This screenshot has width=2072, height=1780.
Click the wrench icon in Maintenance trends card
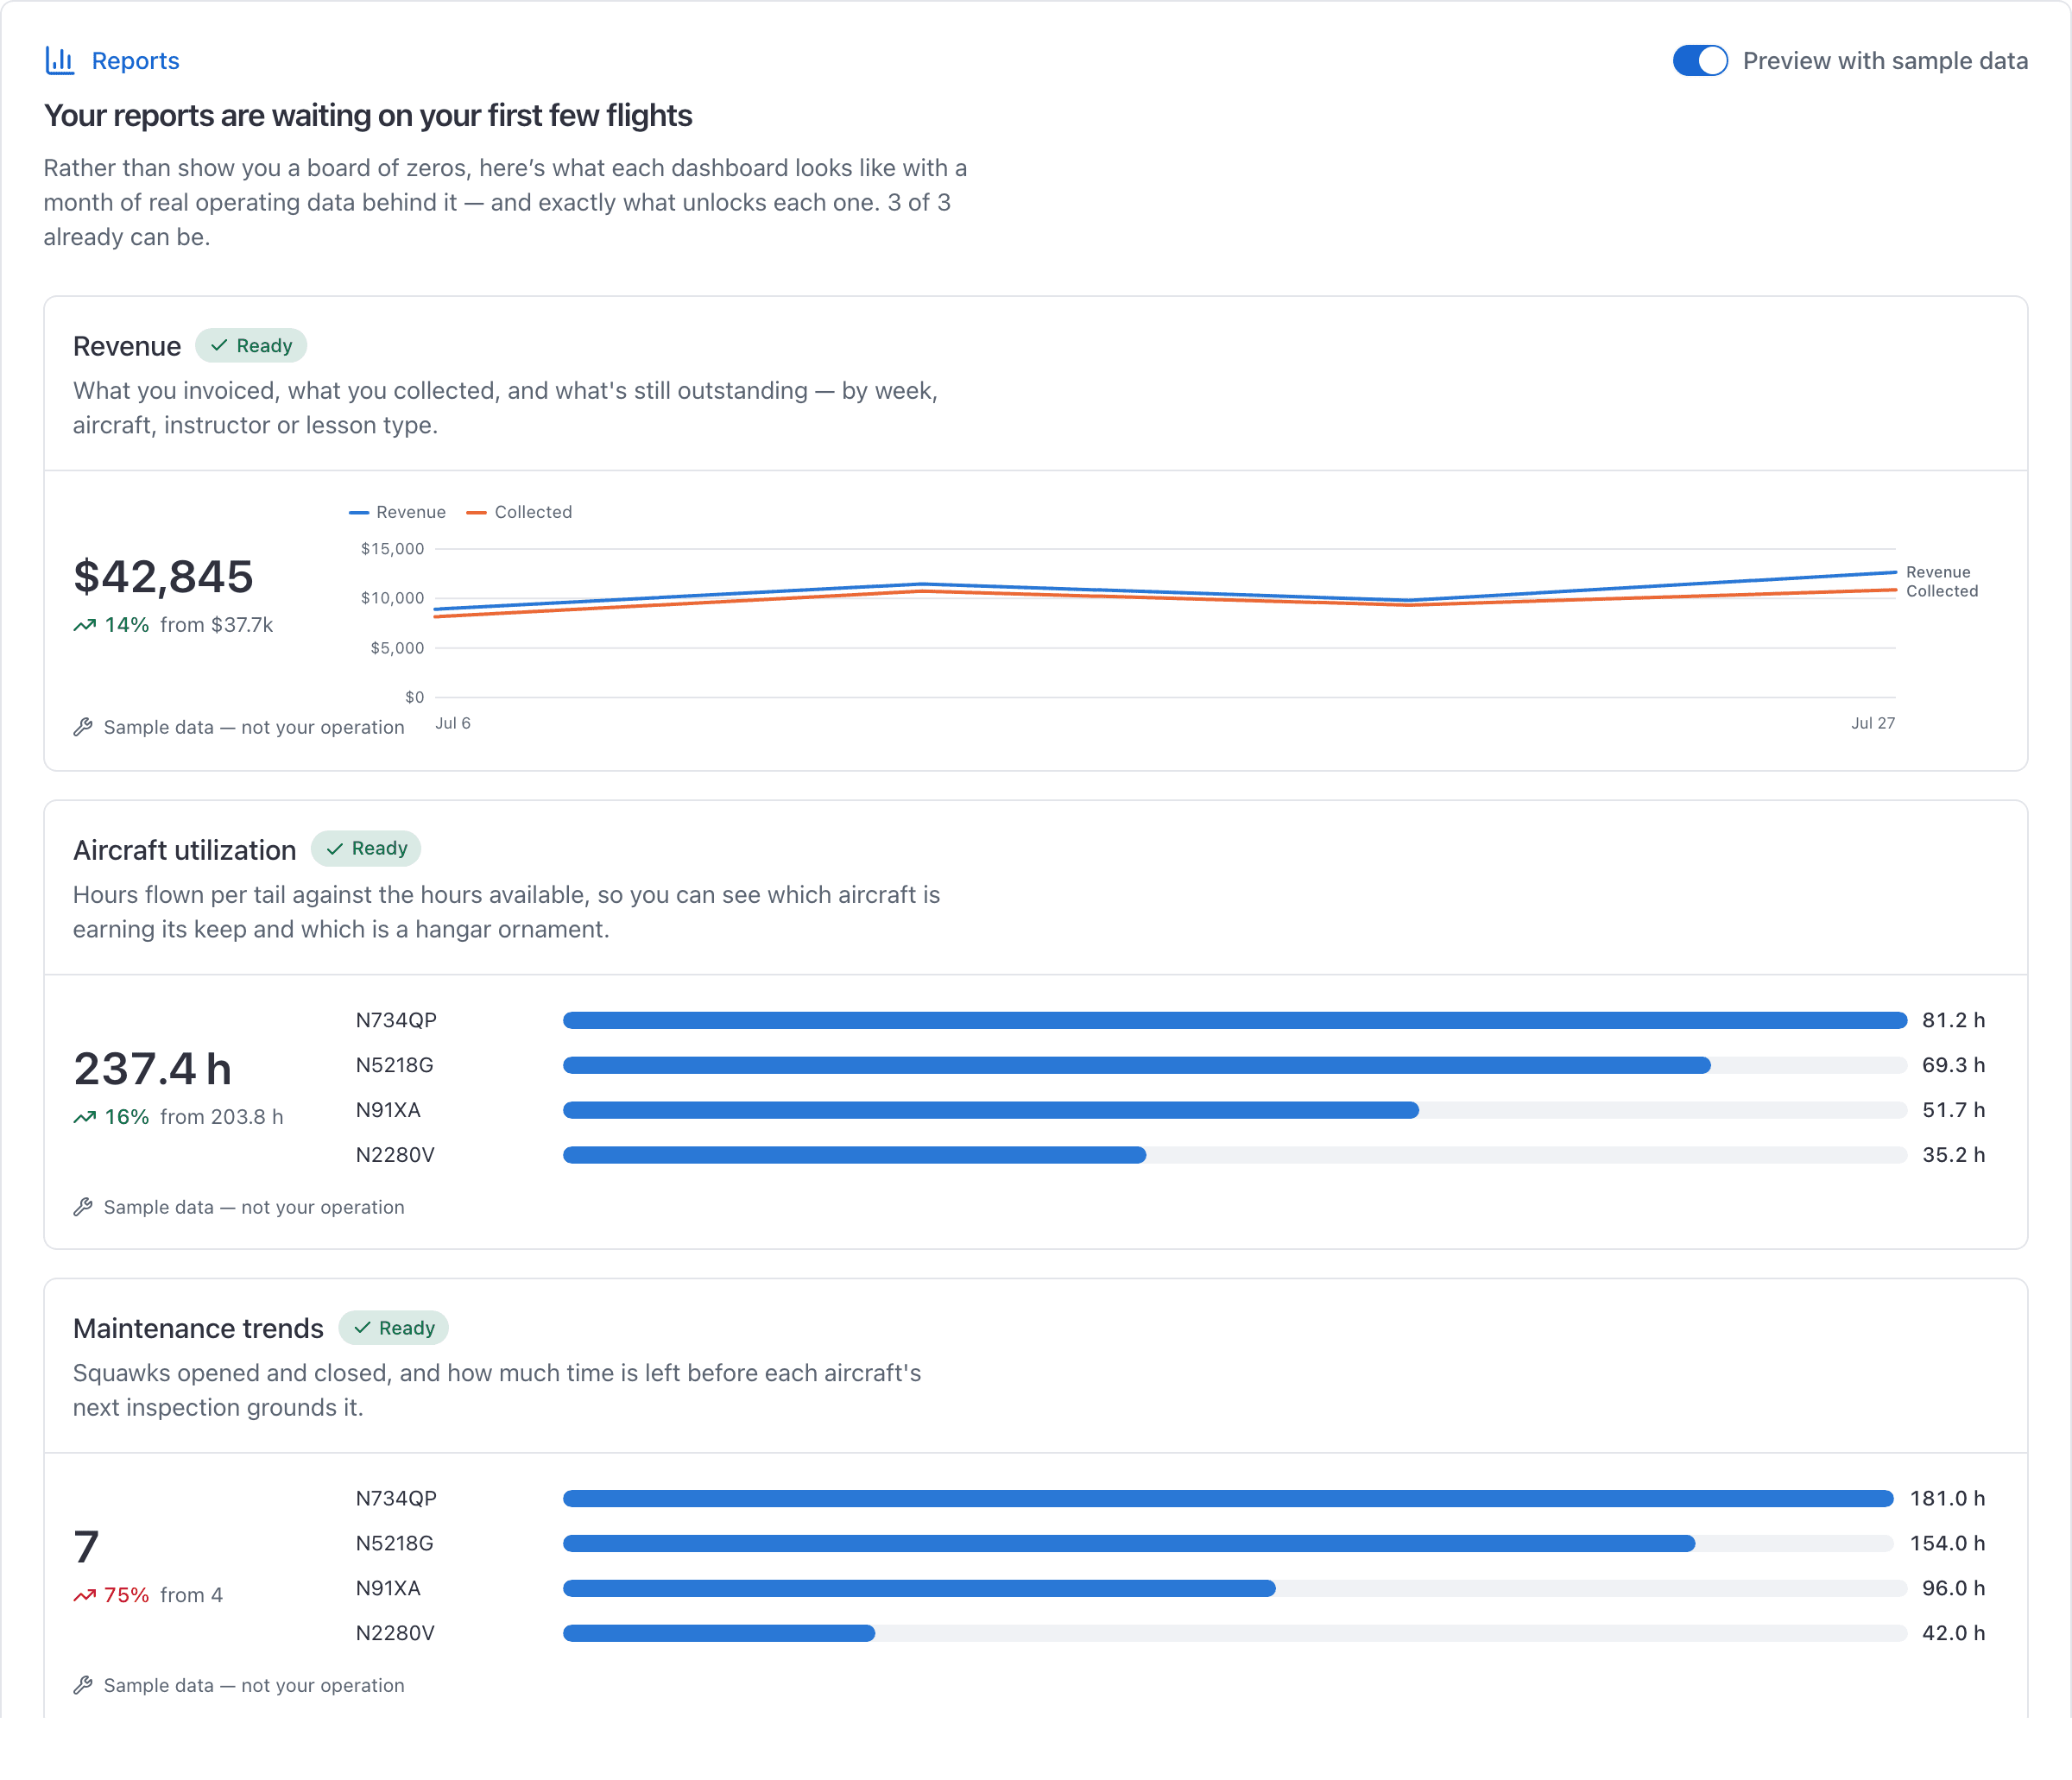pos(83,1685)
